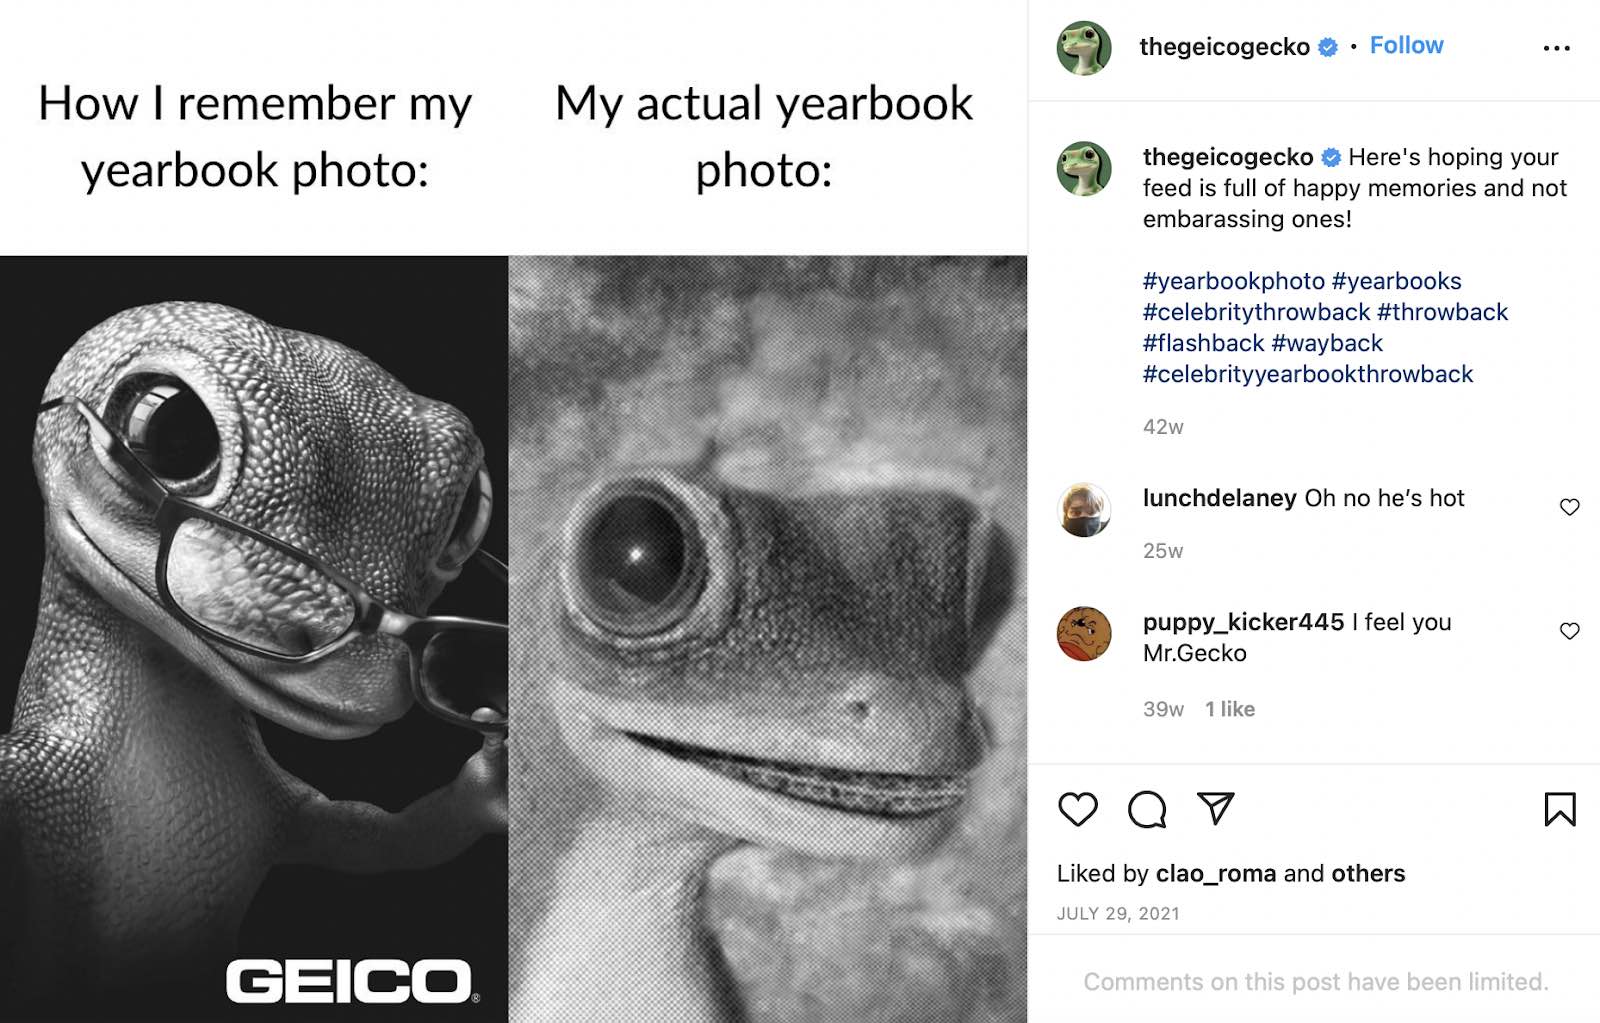
Task: Open the #flashback hashtag
Action: 1203,343
